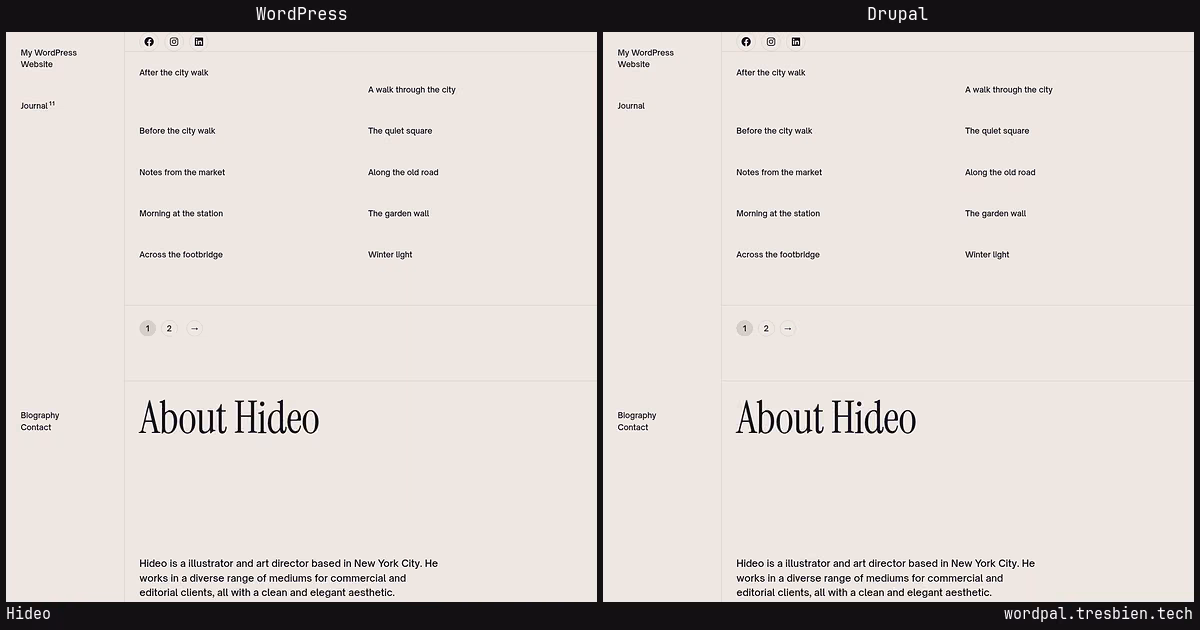Open 'Before the city walk' in WordPress pane
The width and height of the screenshot is (1200, 630).
pos(177,131)
